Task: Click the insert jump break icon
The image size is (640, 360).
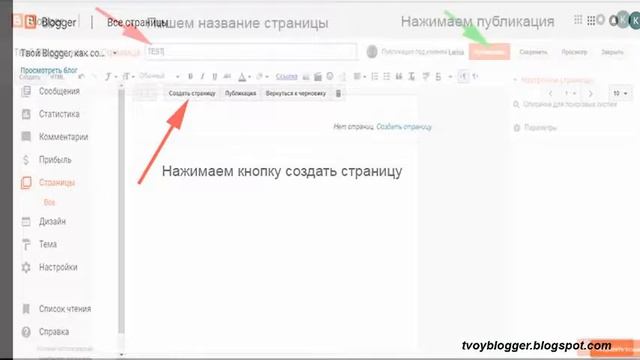Action: coord(342,76)
